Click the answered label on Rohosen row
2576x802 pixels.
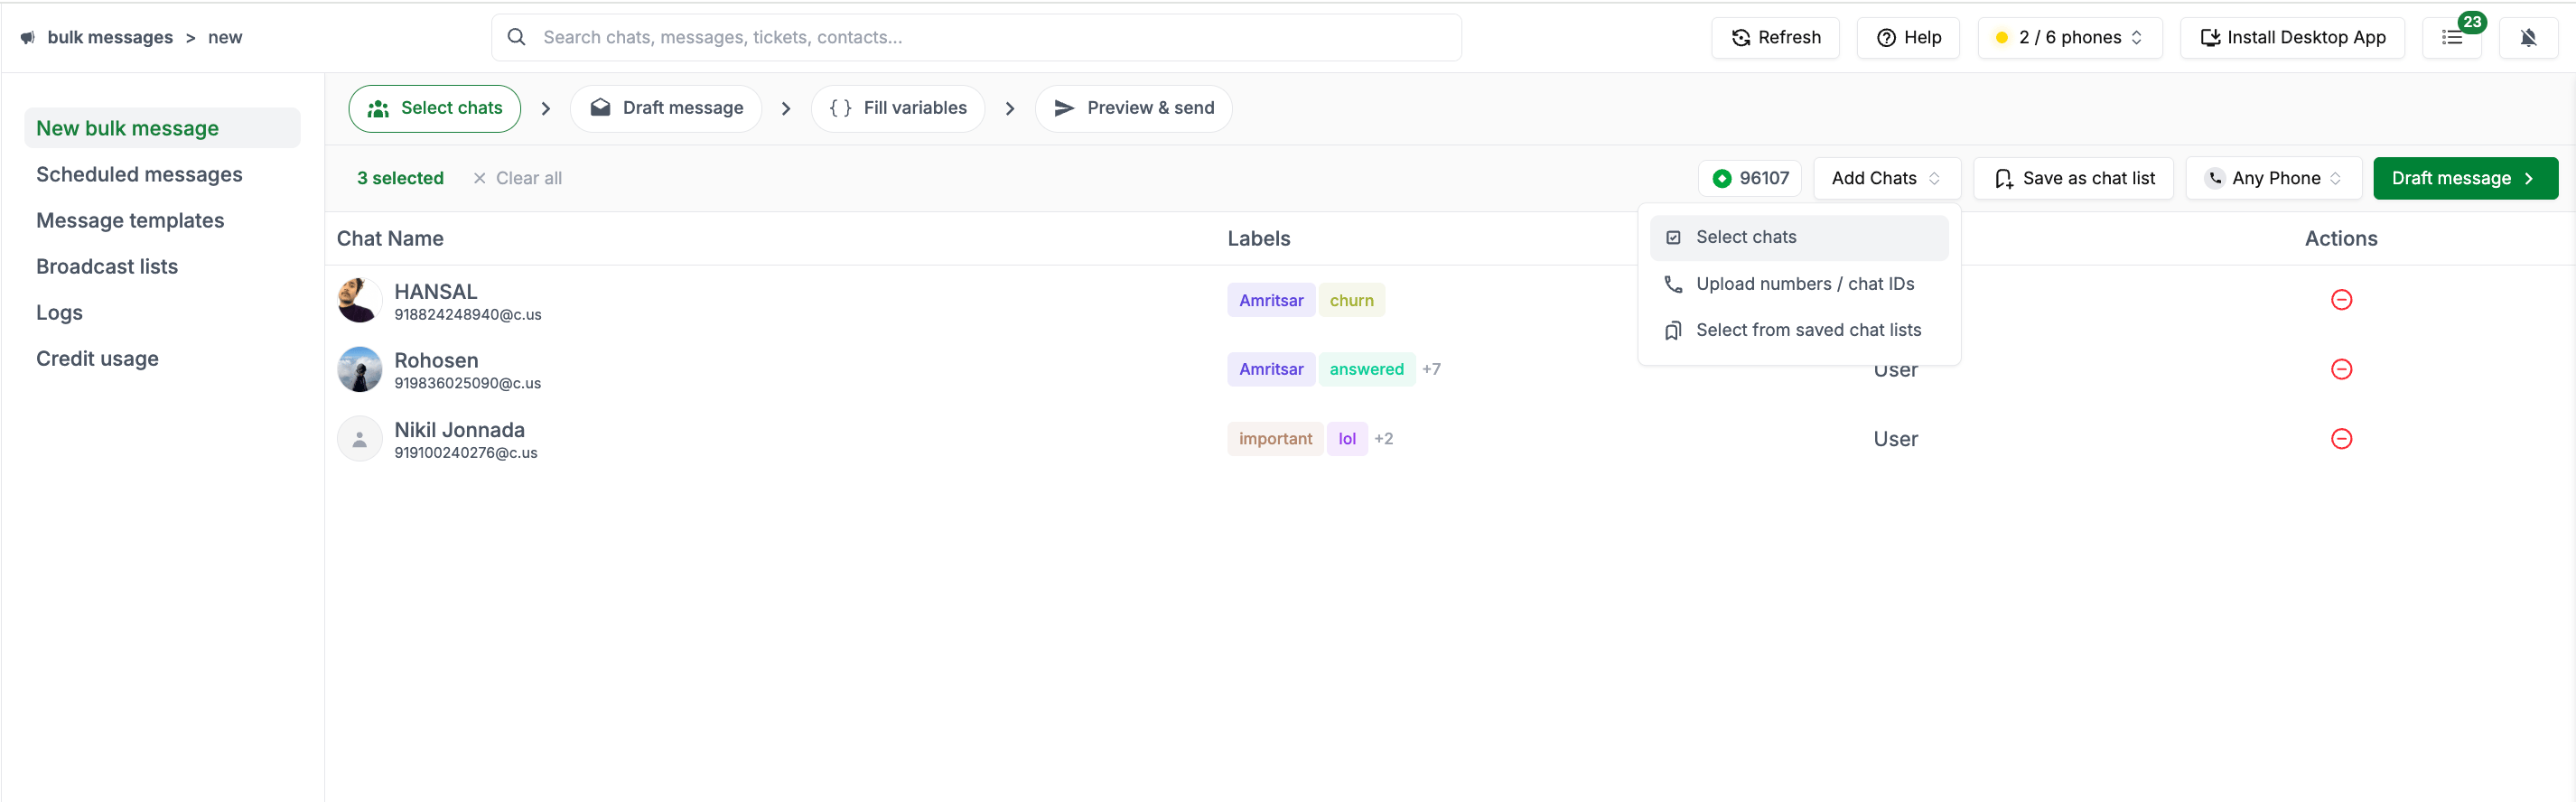coord(1366,369)
